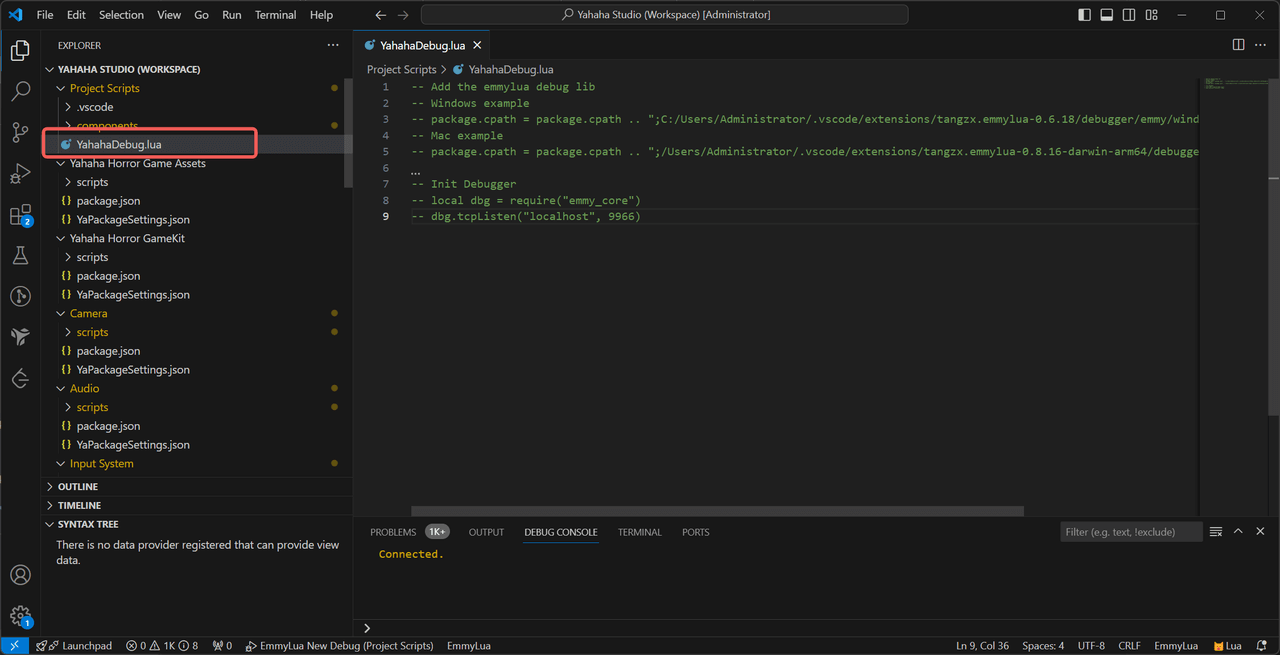
Task: Switch to the OUTPUT panel tab
Action: tap(486, 532)
